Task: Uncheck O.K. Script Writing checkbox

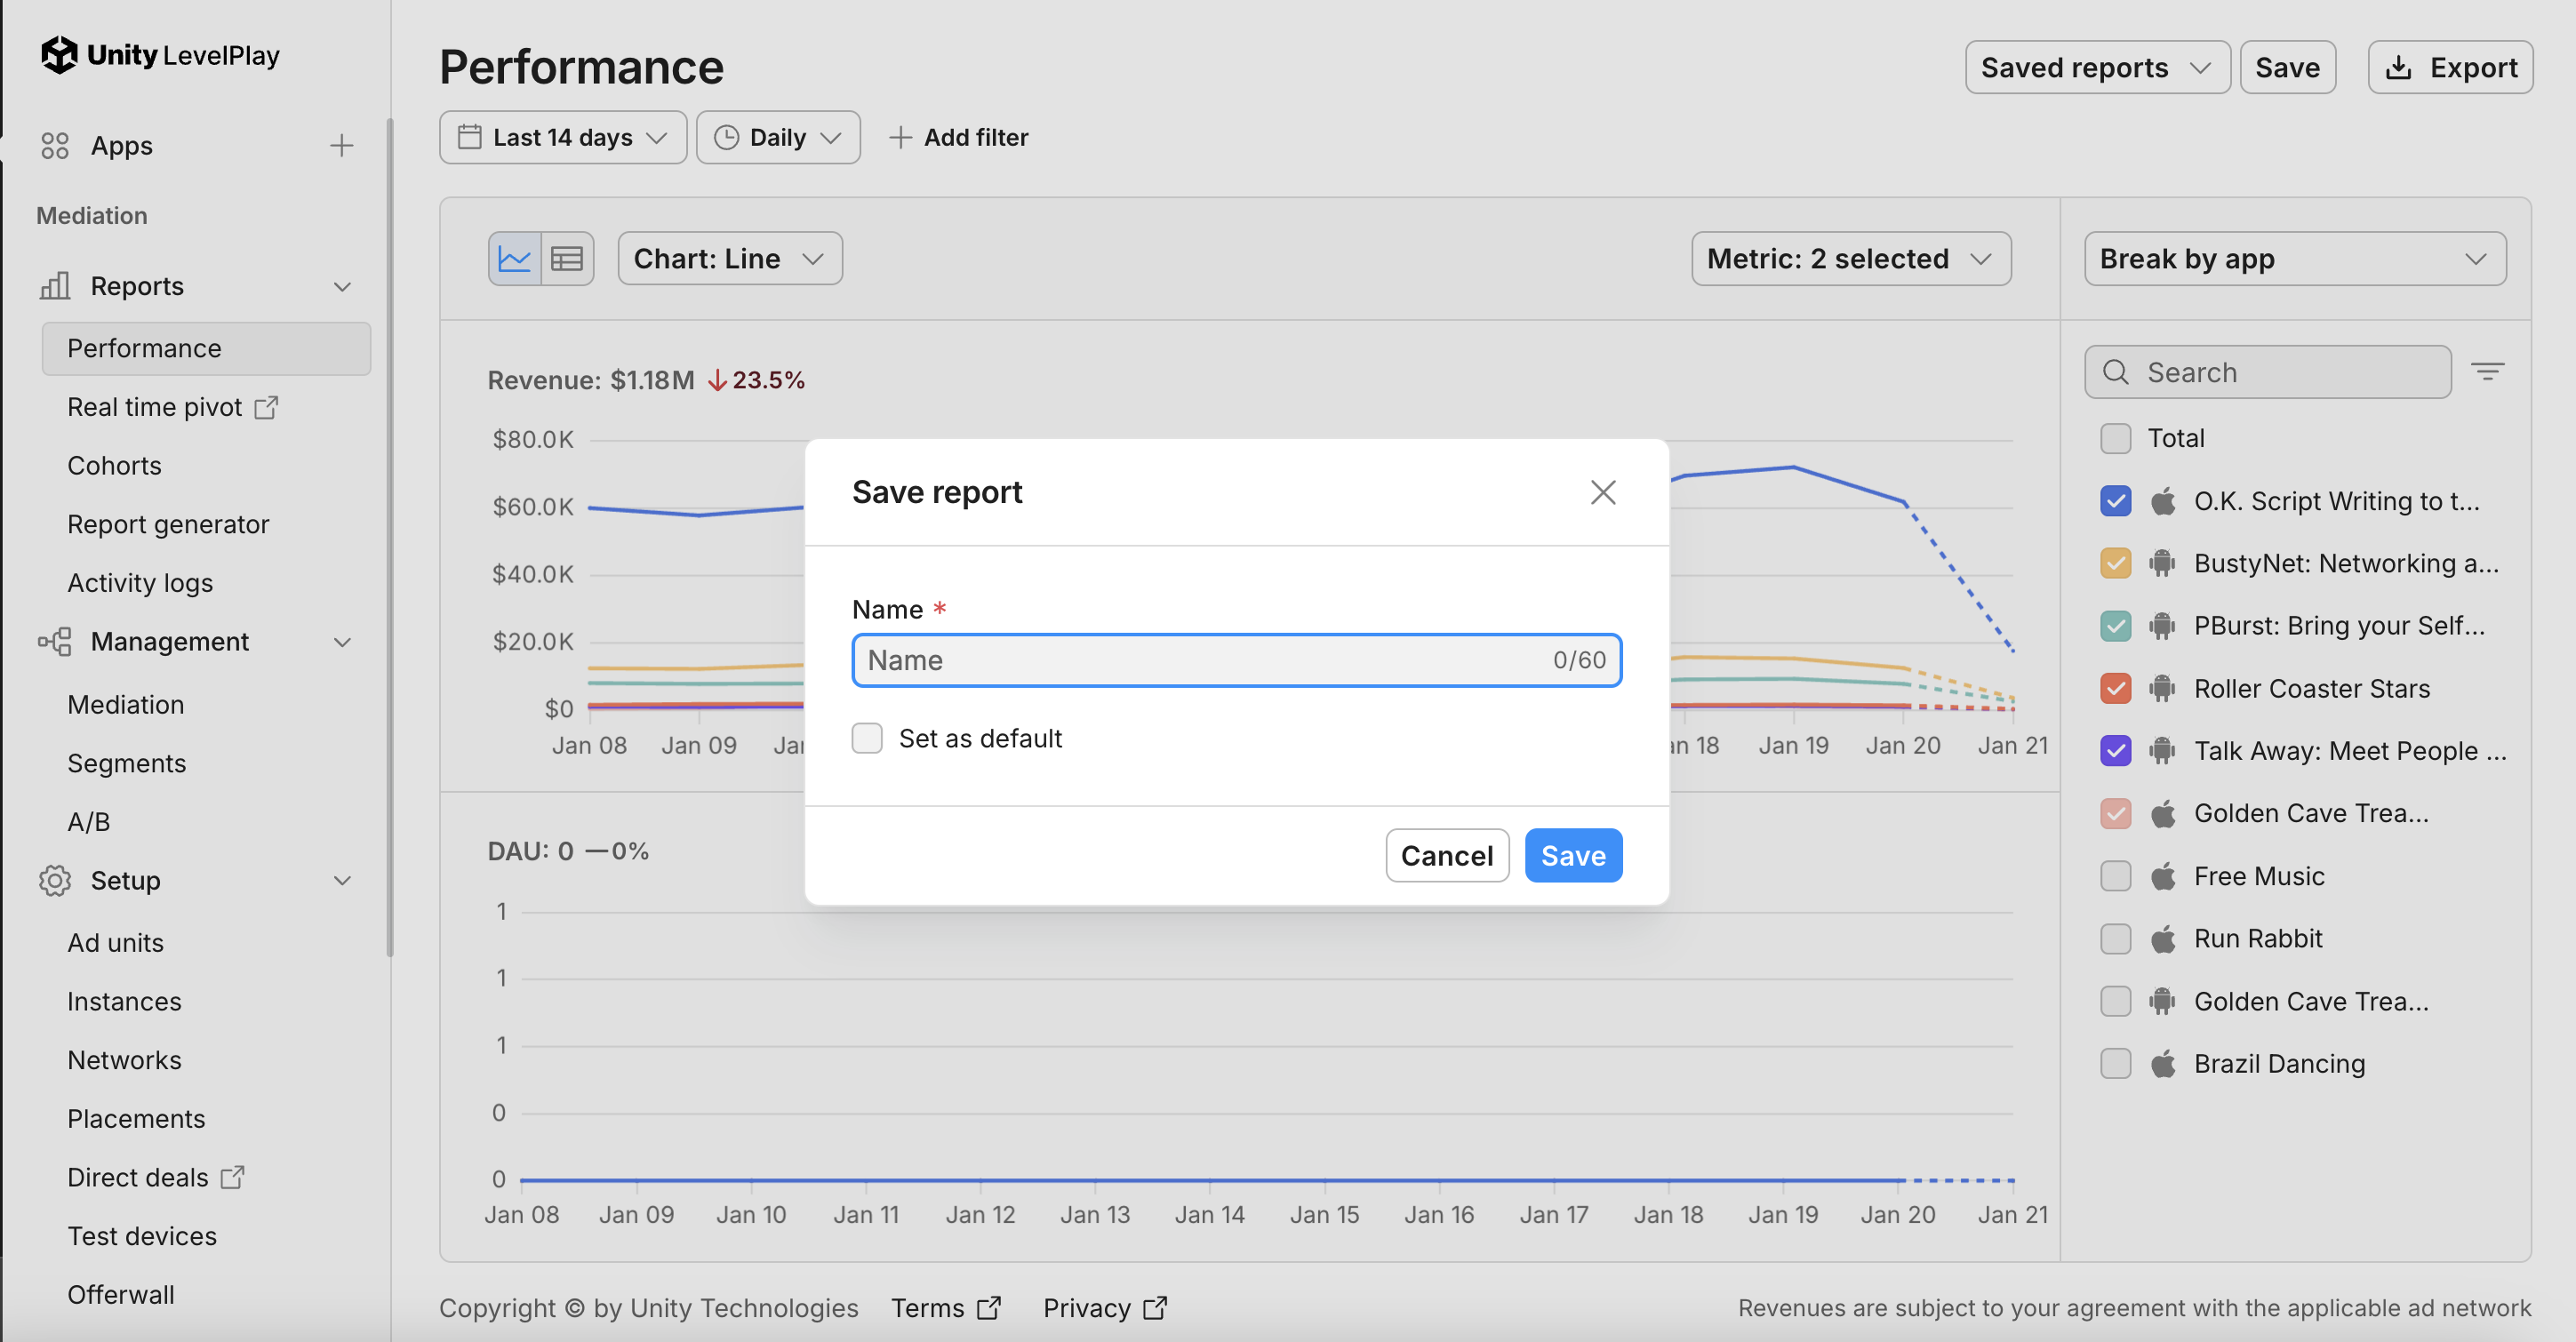Action: pyautogui.click(x=2116, y=501)
